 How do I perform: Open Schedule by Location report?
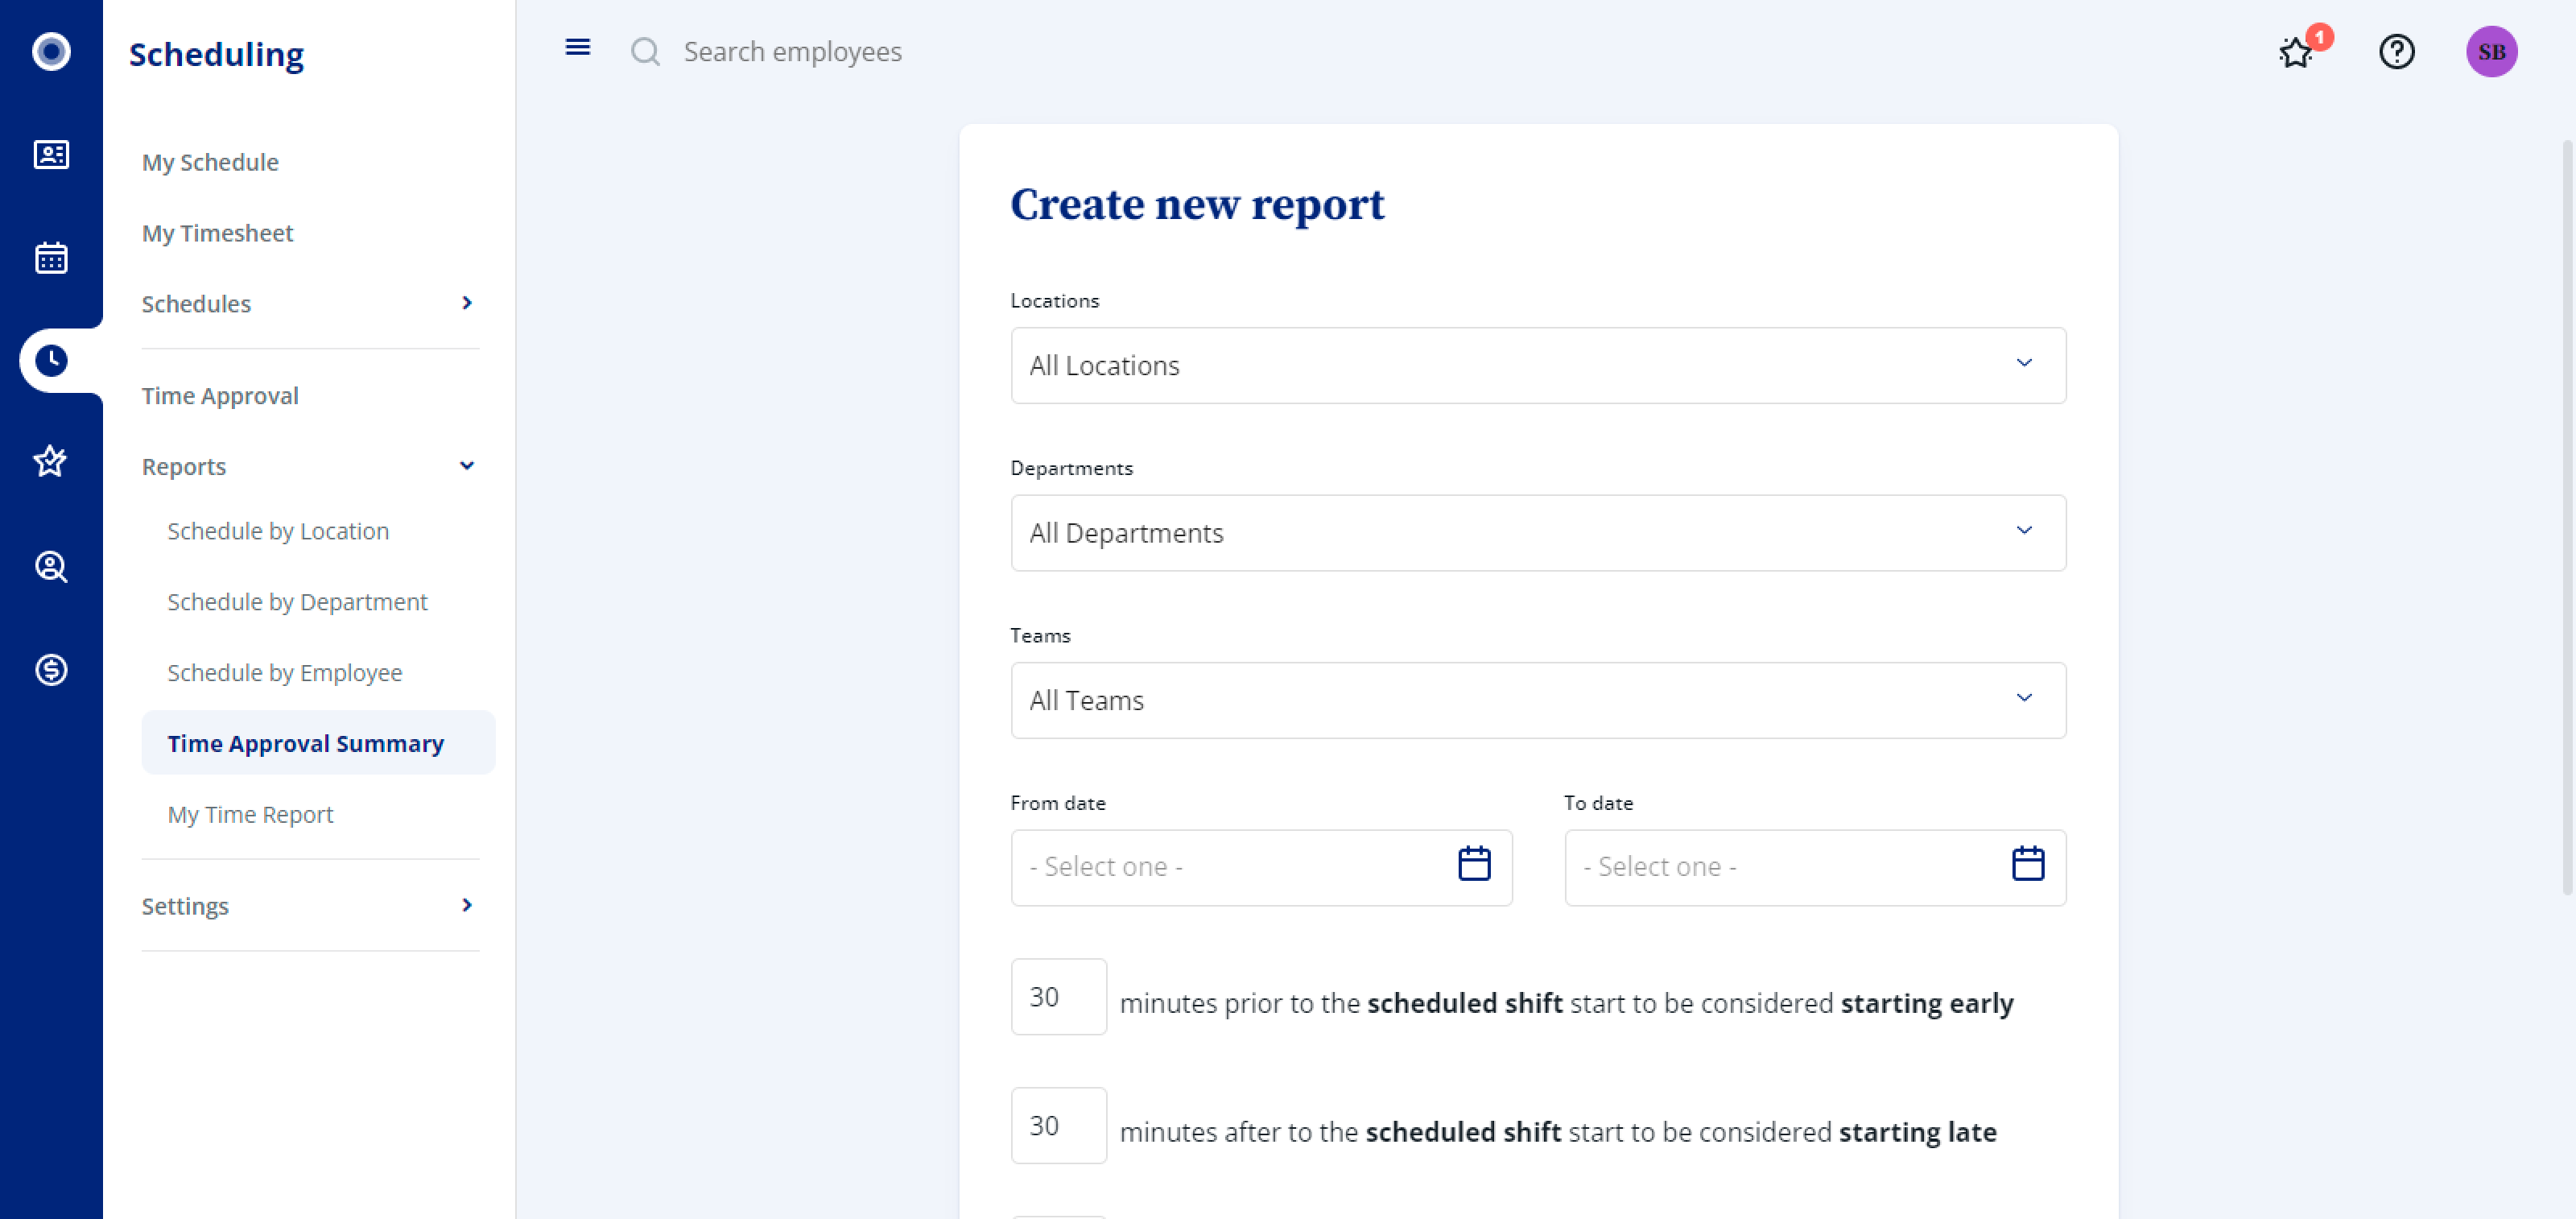pos(278,531)
